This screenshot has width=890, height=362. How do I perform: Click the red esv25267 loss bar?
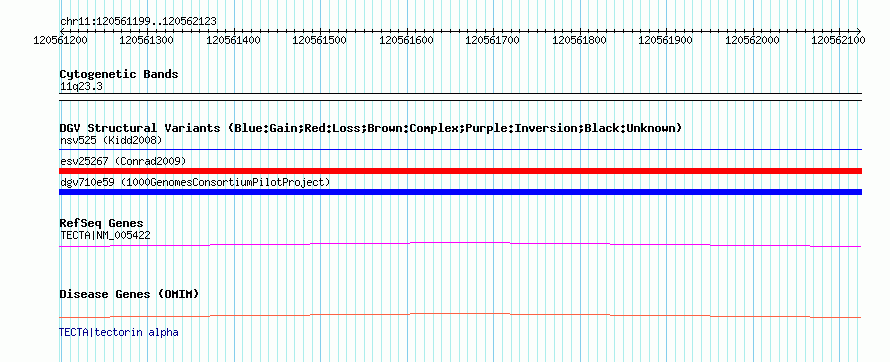[x=460, y=171]
